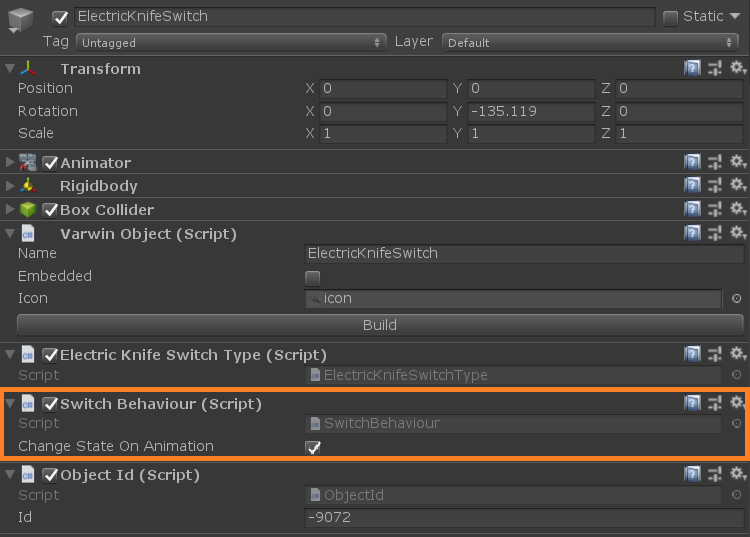This screenshot has height=537, width=750.
Task: Click the Id field containing -9072
Action: [x=524, y=517]
